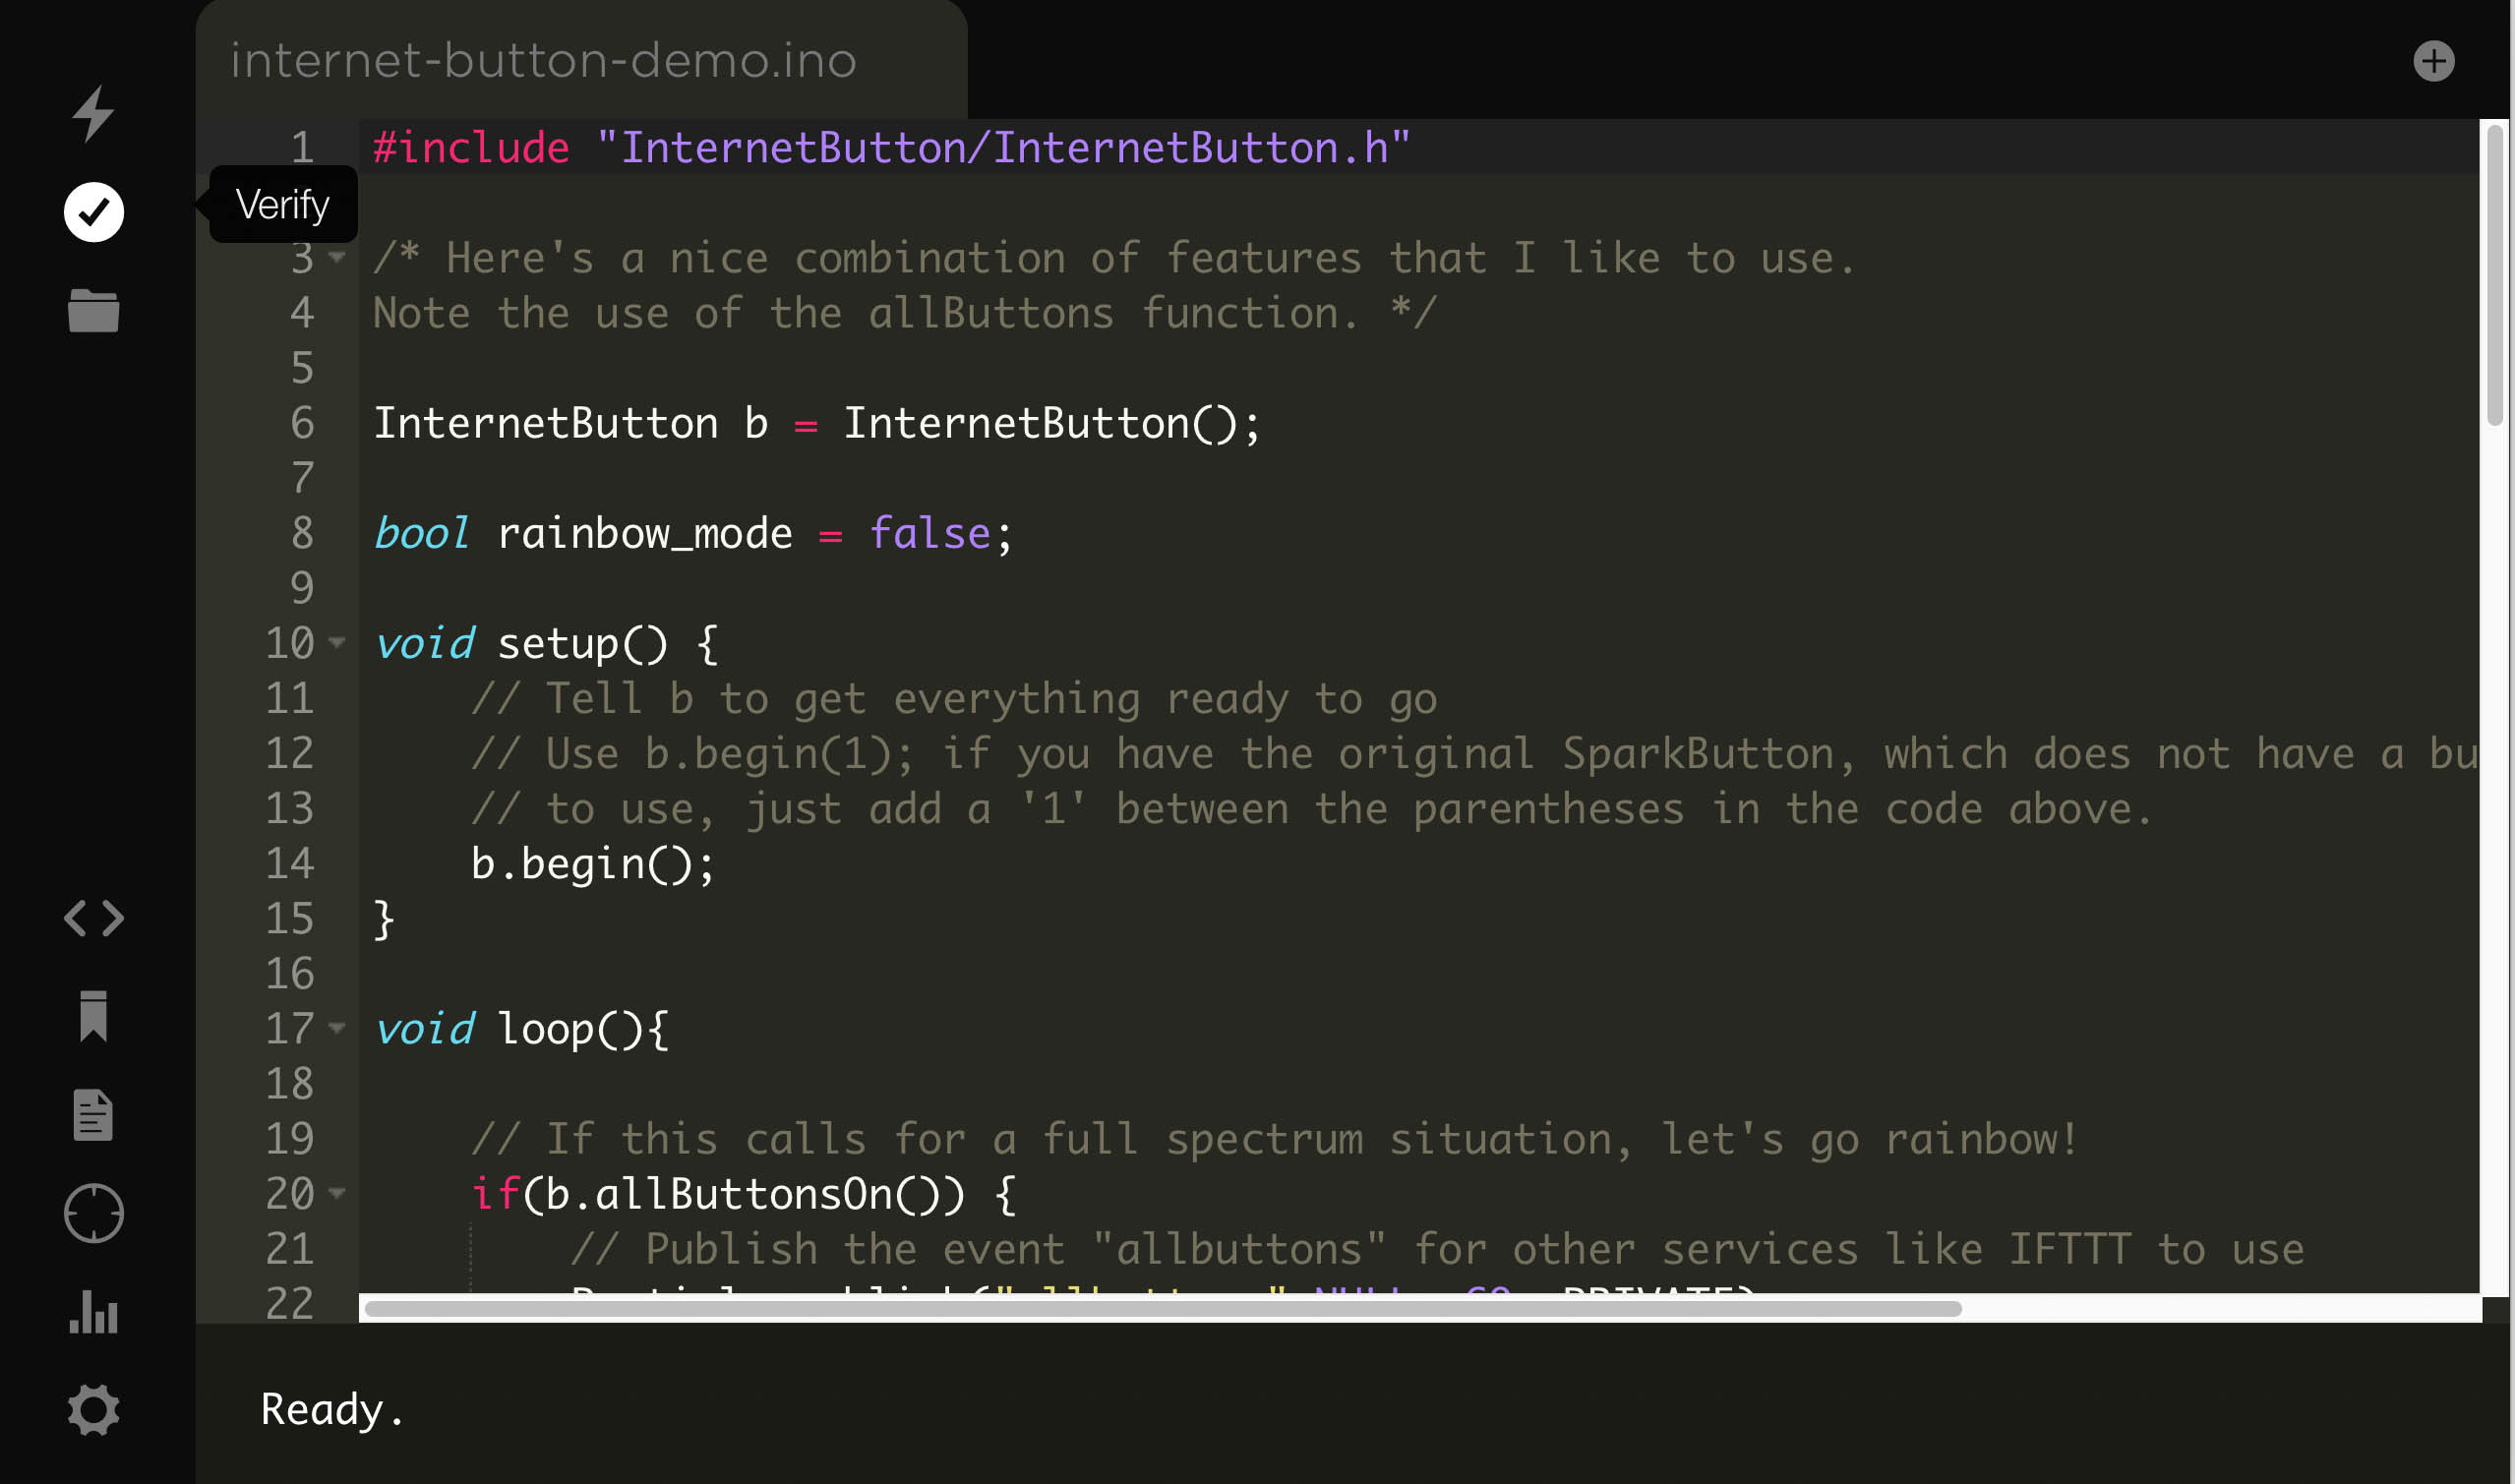Collapse the comment block at line 3
The height and width of the screenshot is (1484, 2515).
[337, 258]
